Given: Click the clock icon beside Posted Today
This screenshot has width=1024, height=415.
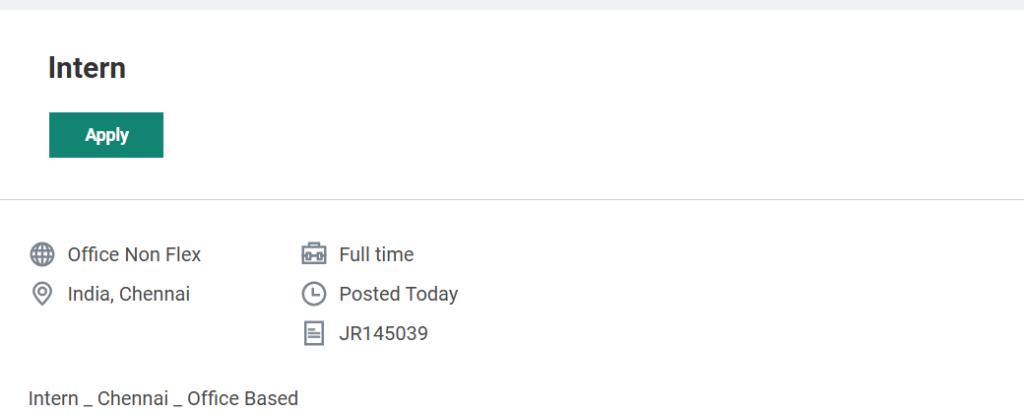Looking at the screenshot, I should (x=314, y=294).
